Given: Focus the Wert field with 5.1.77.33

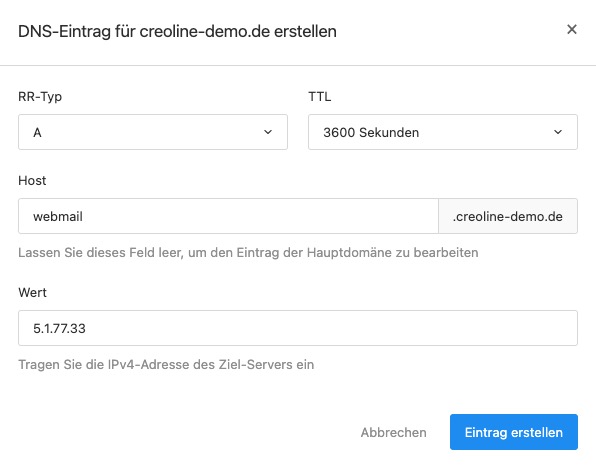Looking at the screenshot, I should [x=298, y=328].
